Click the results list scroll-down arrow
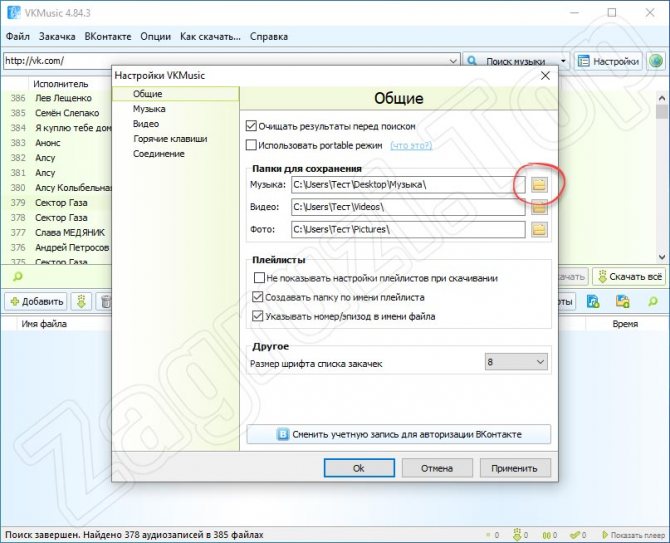The width and height of the screenshot is (670, 543). point(662,257)
